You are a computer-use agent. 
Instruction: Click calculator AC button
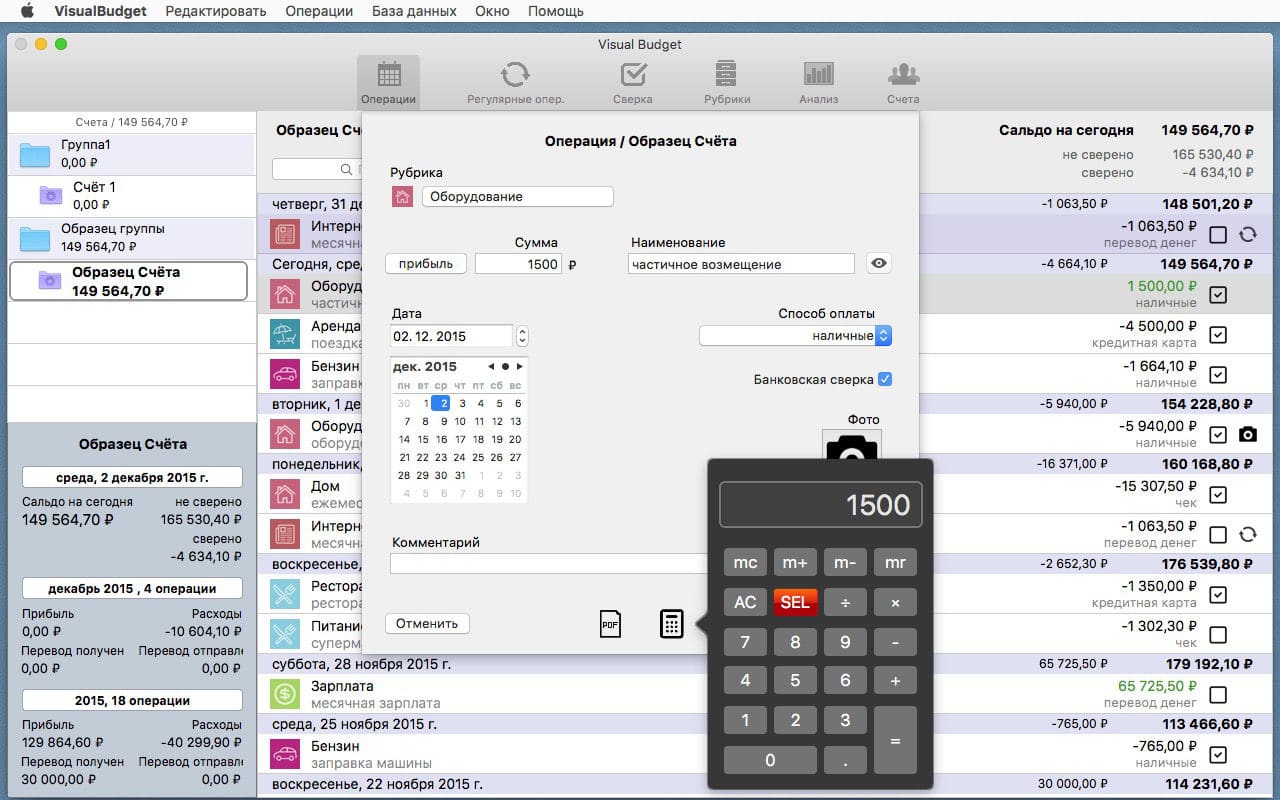click(x=745, y=602)
